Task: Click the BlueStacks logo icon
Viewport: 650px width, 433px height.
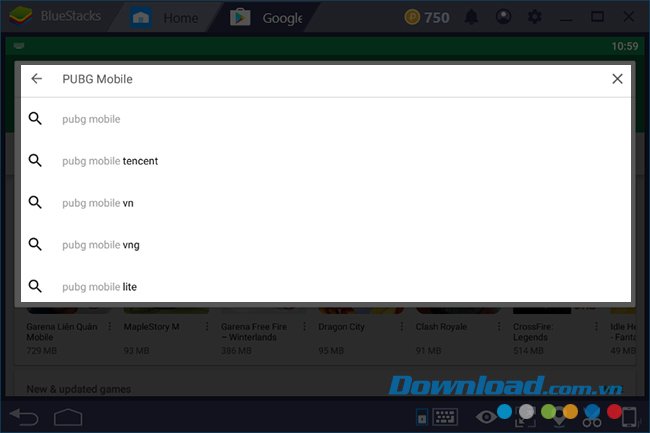Action: tap(20, 16)
